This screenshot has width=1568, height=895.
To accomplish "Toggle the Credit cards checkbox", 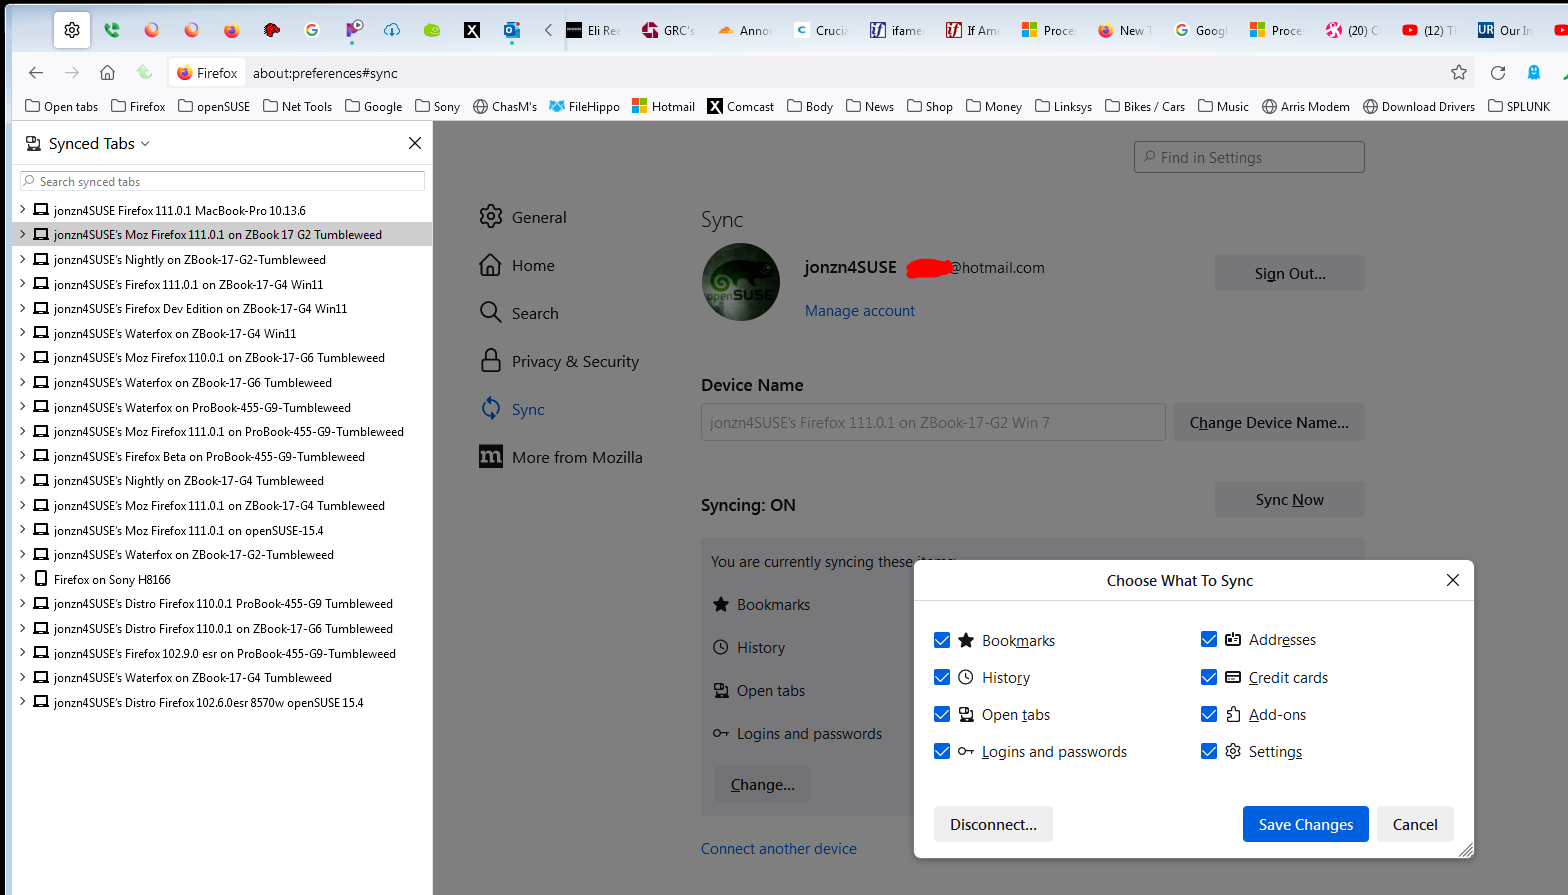I will [1209, 677].
